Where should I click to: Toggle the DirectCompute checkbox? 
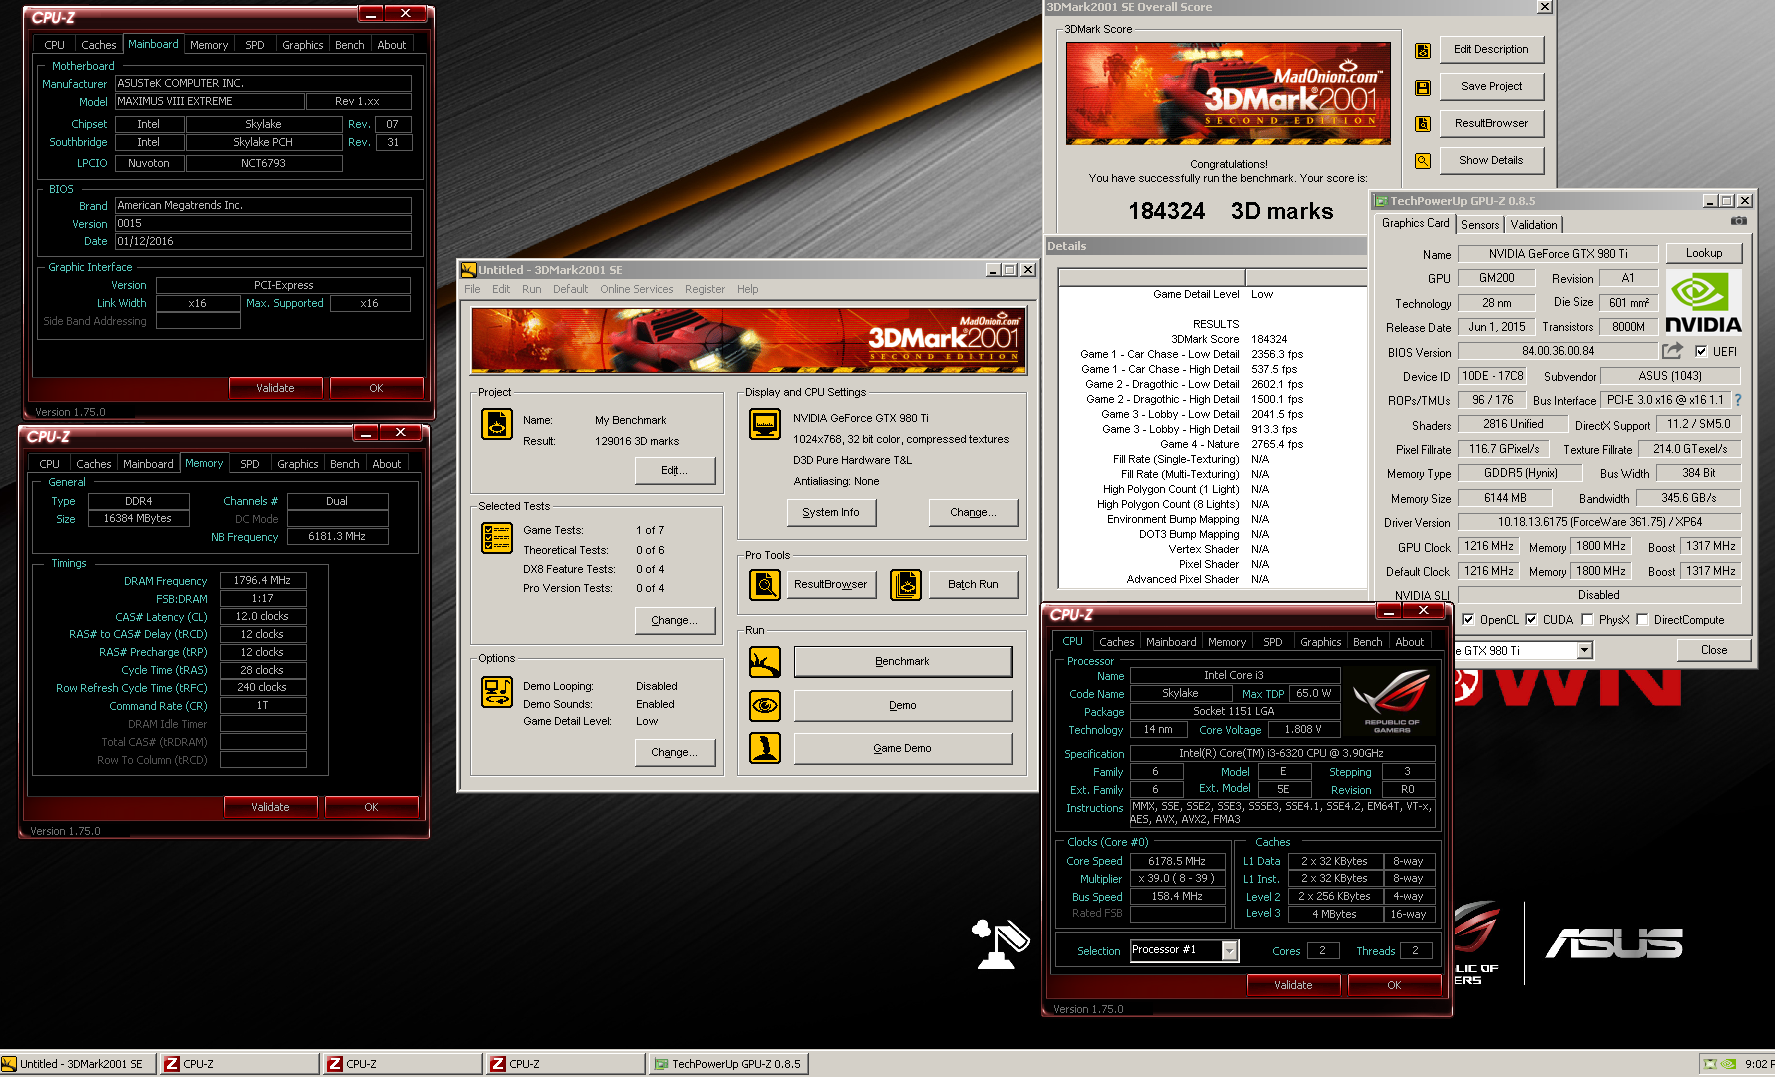1642,620
